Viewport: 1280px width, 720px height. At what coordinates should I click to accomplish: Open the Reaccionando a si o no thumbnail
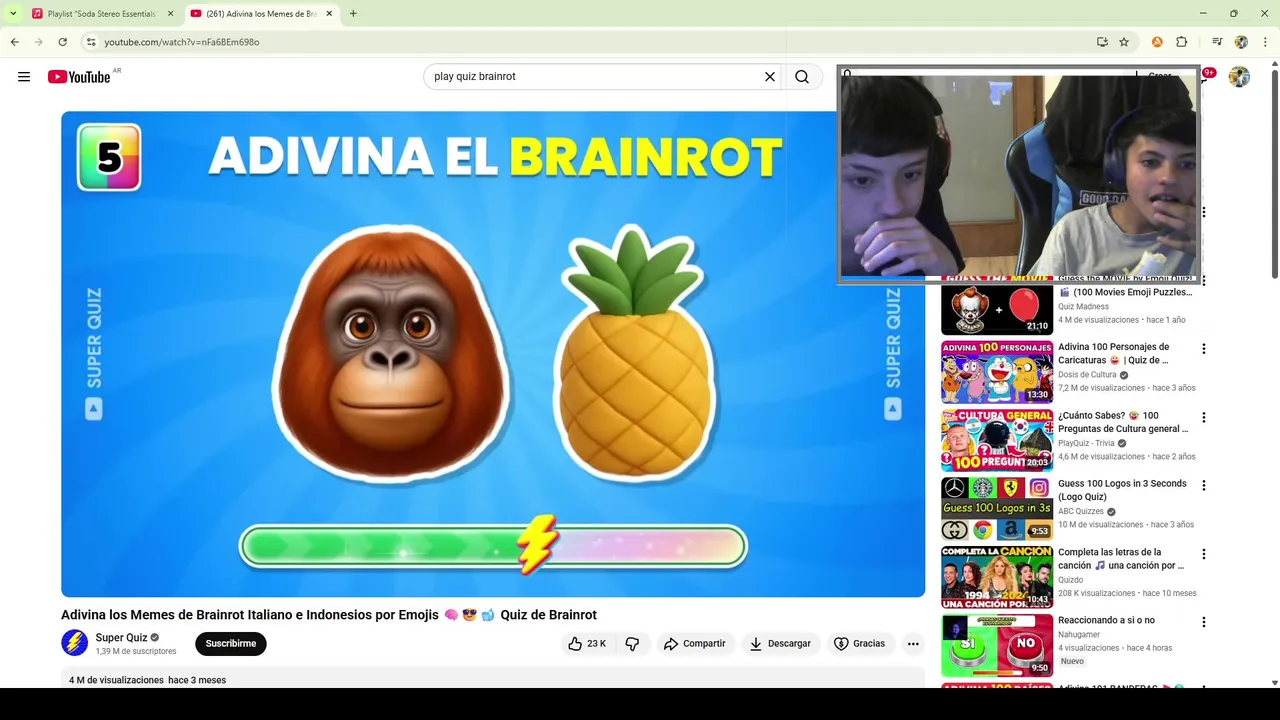click(997, 645)
